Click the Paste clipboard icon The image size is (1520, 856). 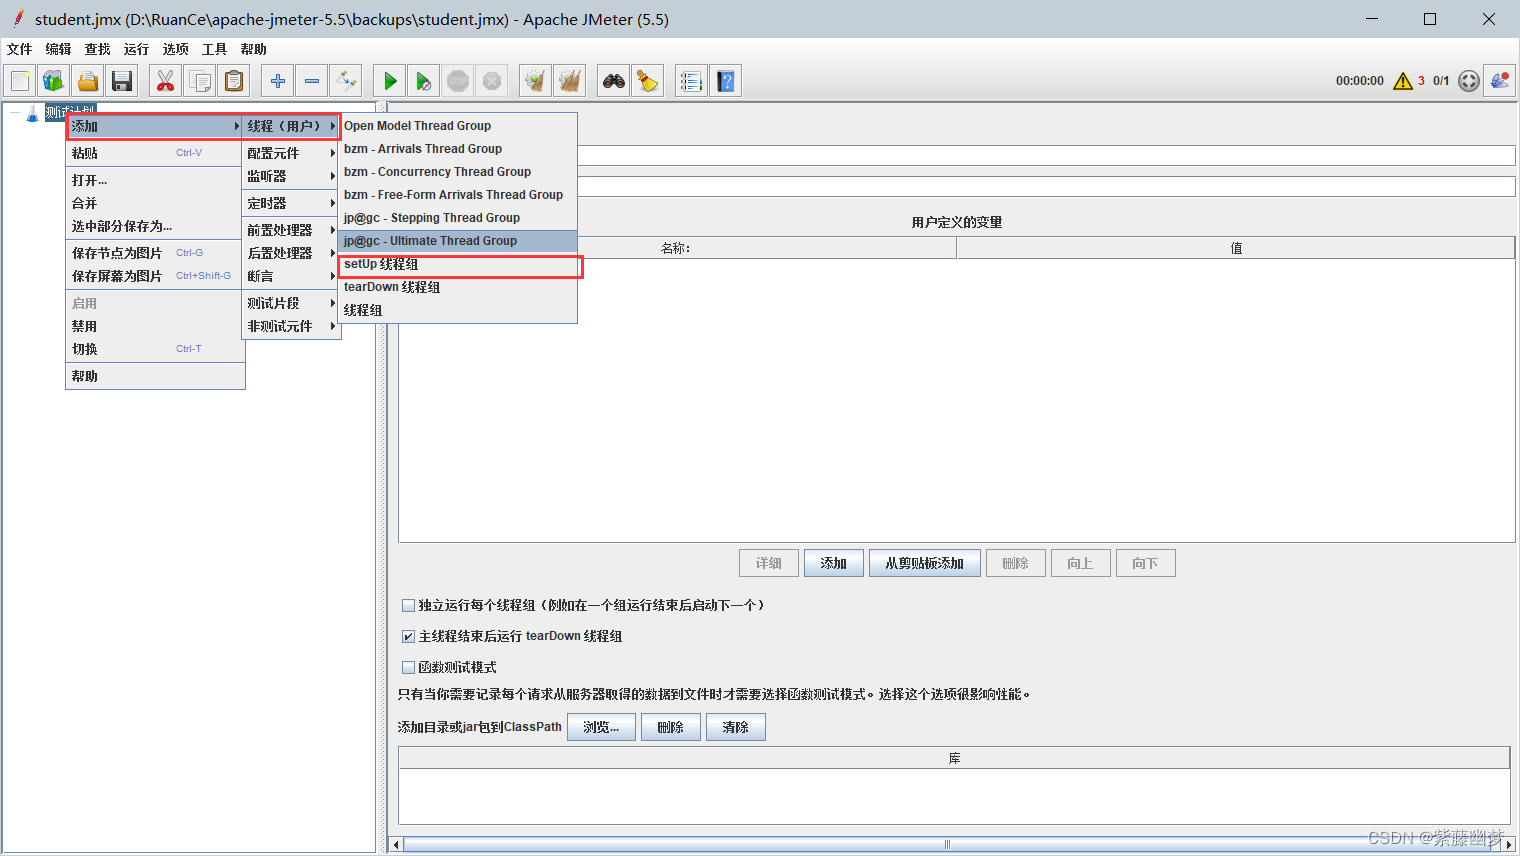(x=234, y=81)
